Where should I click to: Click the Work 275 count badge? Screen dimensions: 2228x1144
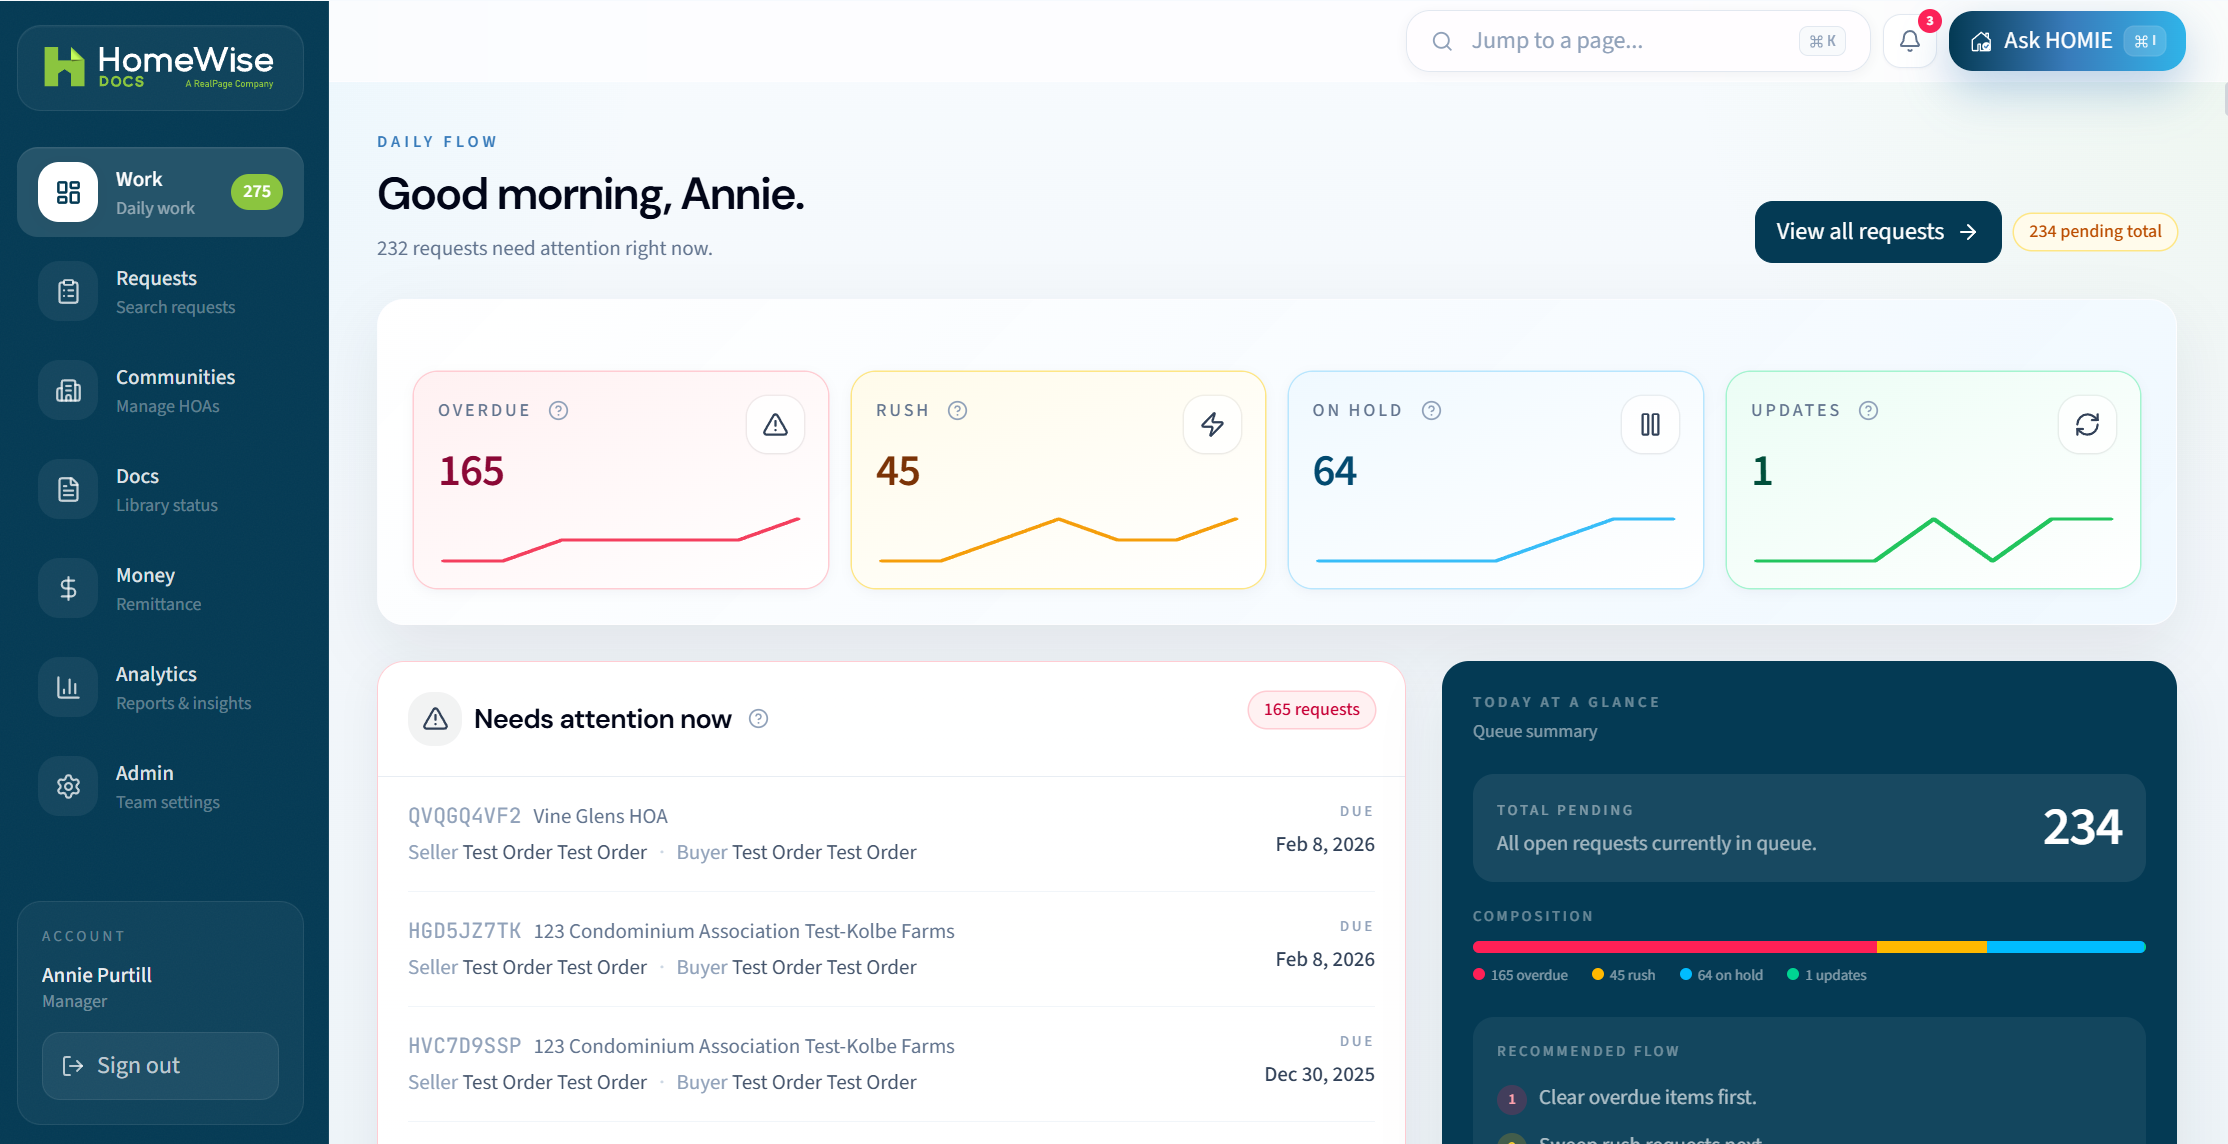(x=257, y=192)
